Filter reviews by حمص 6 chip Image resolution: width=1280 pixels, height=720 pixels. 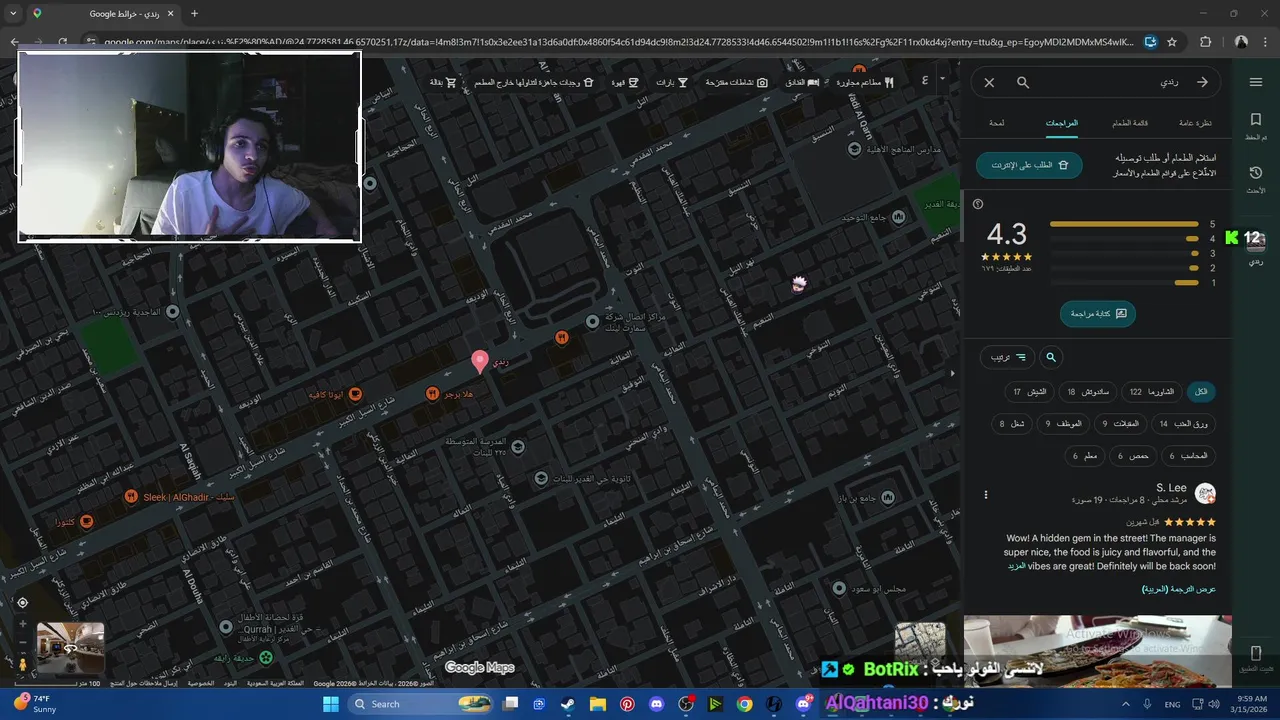point(1133,456)
